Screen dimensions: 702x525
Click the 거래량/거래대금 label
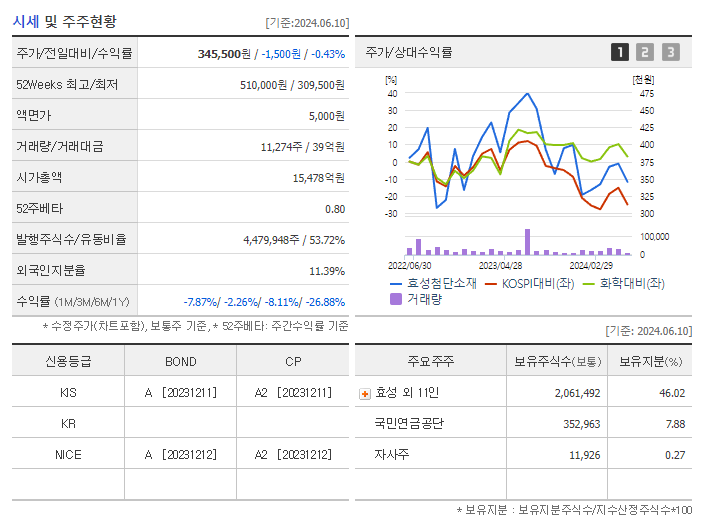(x=60, y=146)
